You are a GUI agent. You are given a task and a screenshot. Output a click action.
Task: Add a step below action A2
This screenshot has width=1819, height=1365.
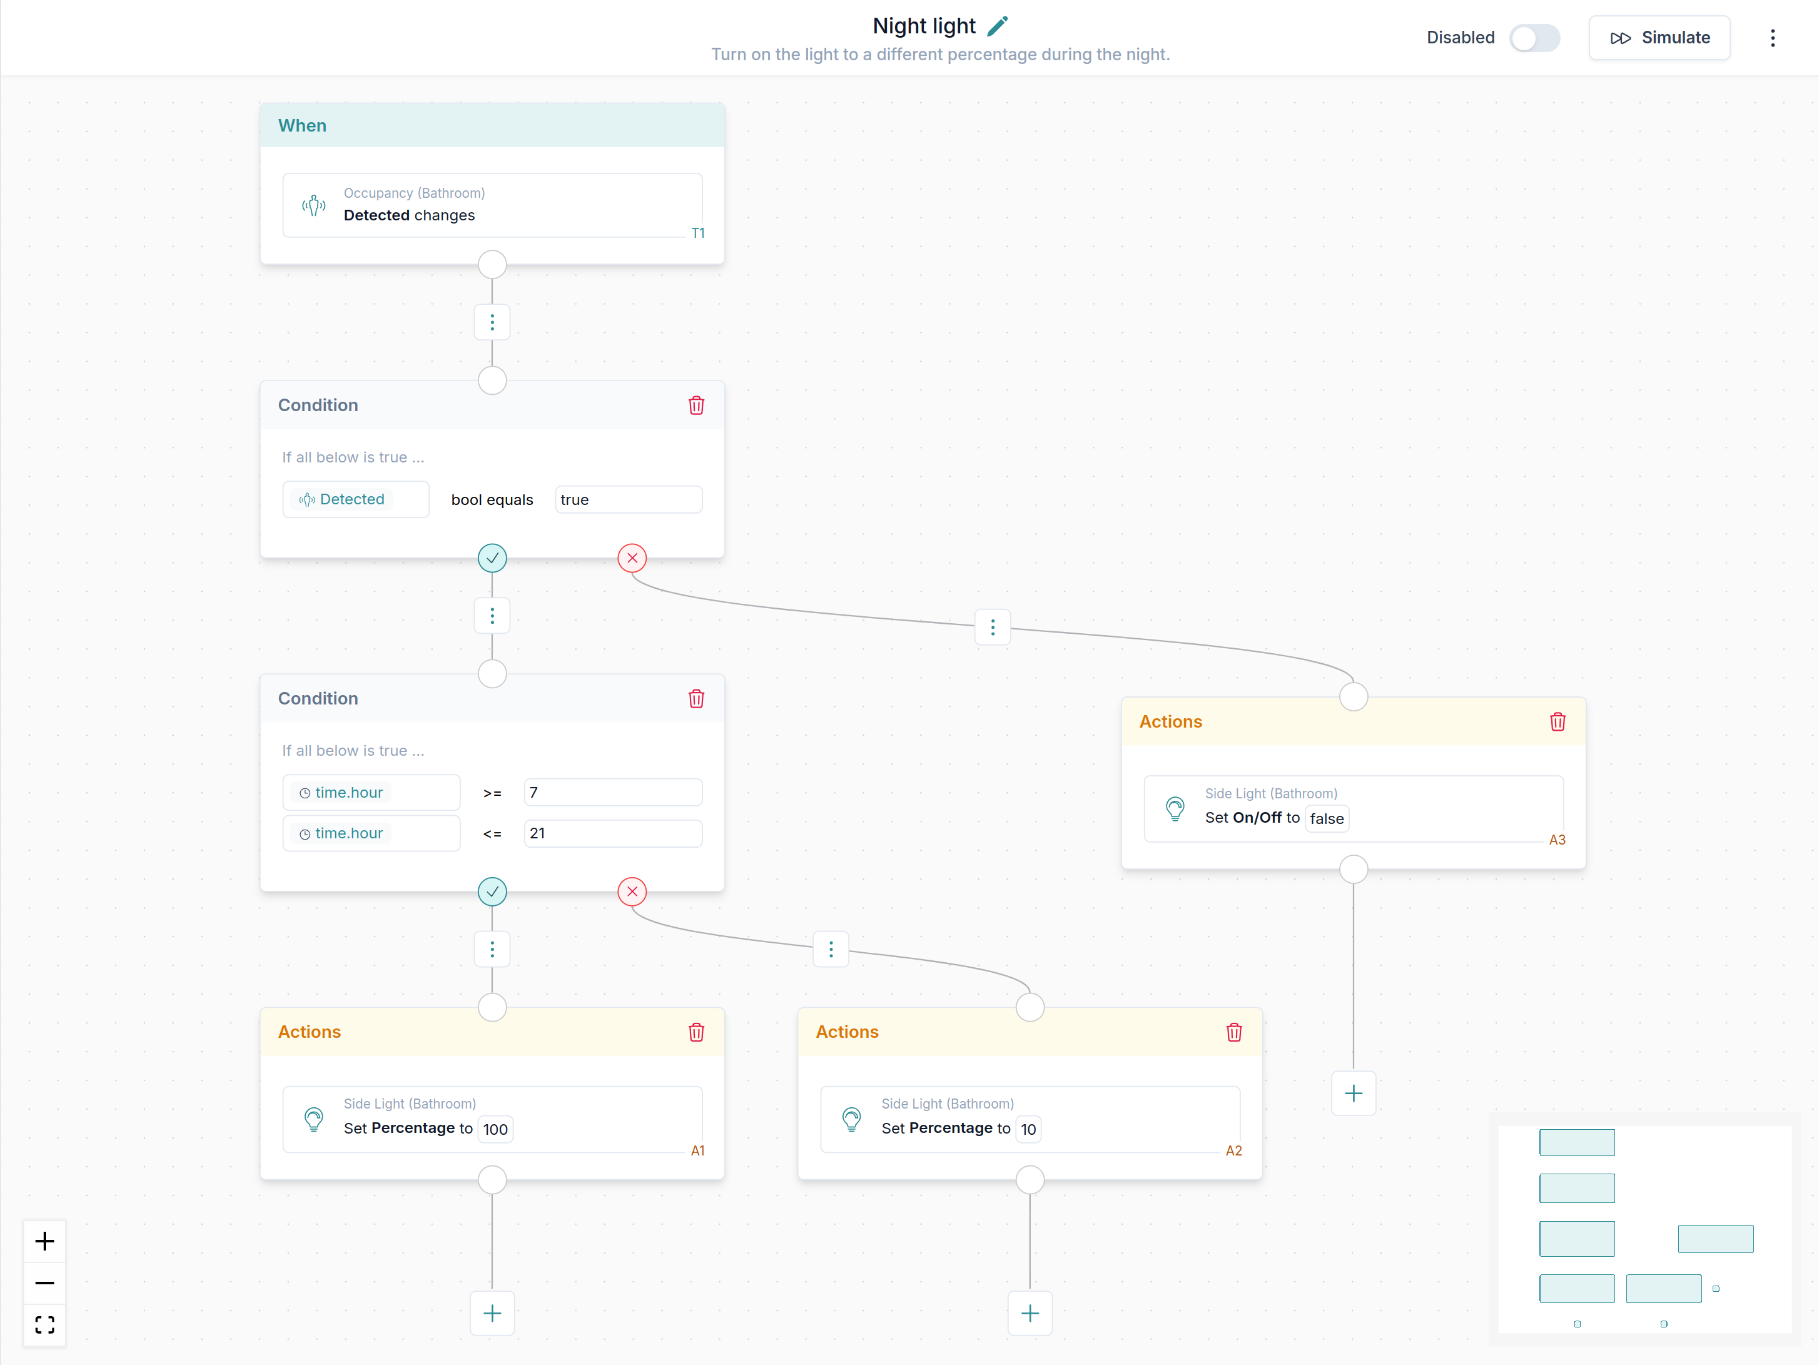(x=1030, y=1314)
